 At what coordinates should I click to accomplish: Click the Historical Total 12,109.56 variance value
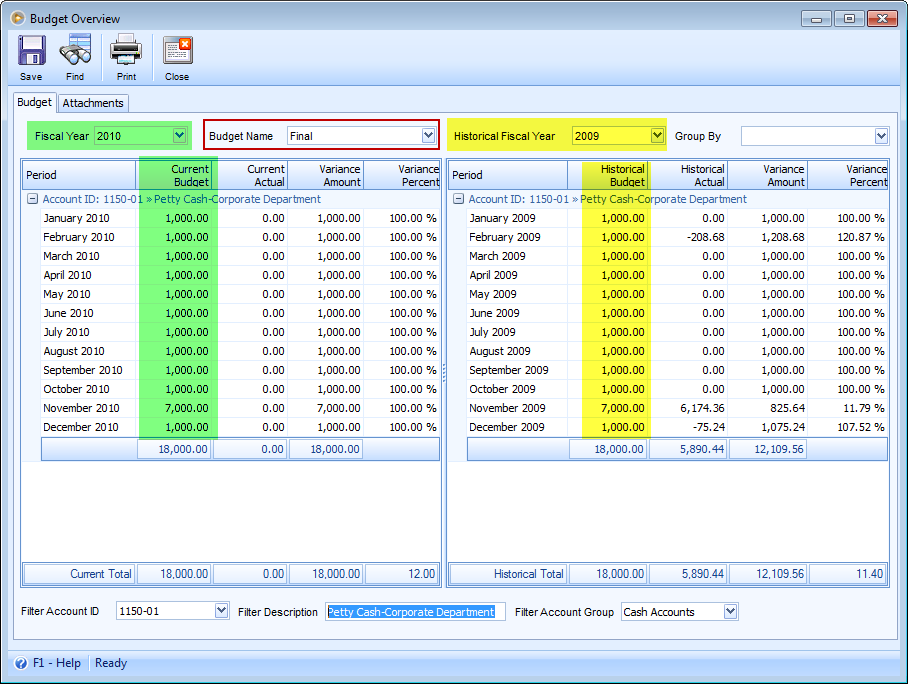(x=768, y=574)
